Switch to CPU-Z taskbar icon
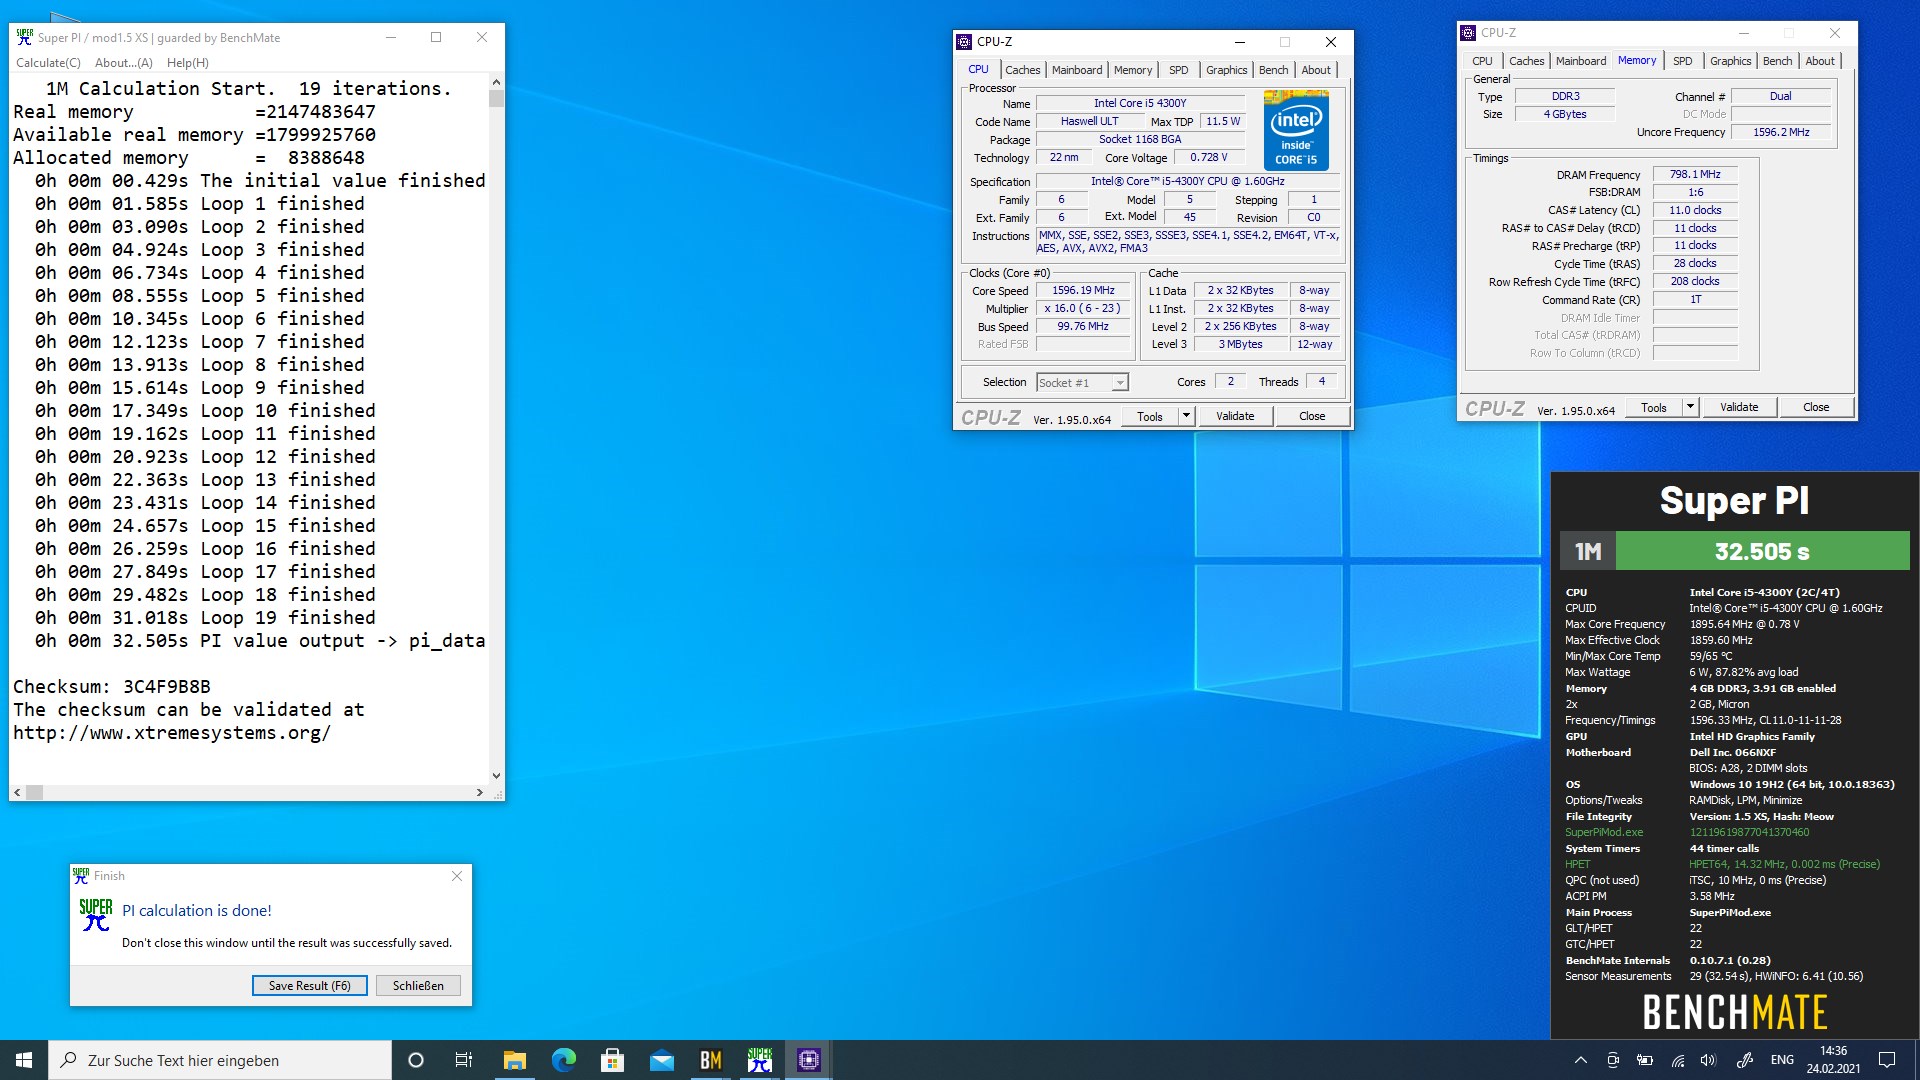The image size is (1920, 1080). point(809,1060)
